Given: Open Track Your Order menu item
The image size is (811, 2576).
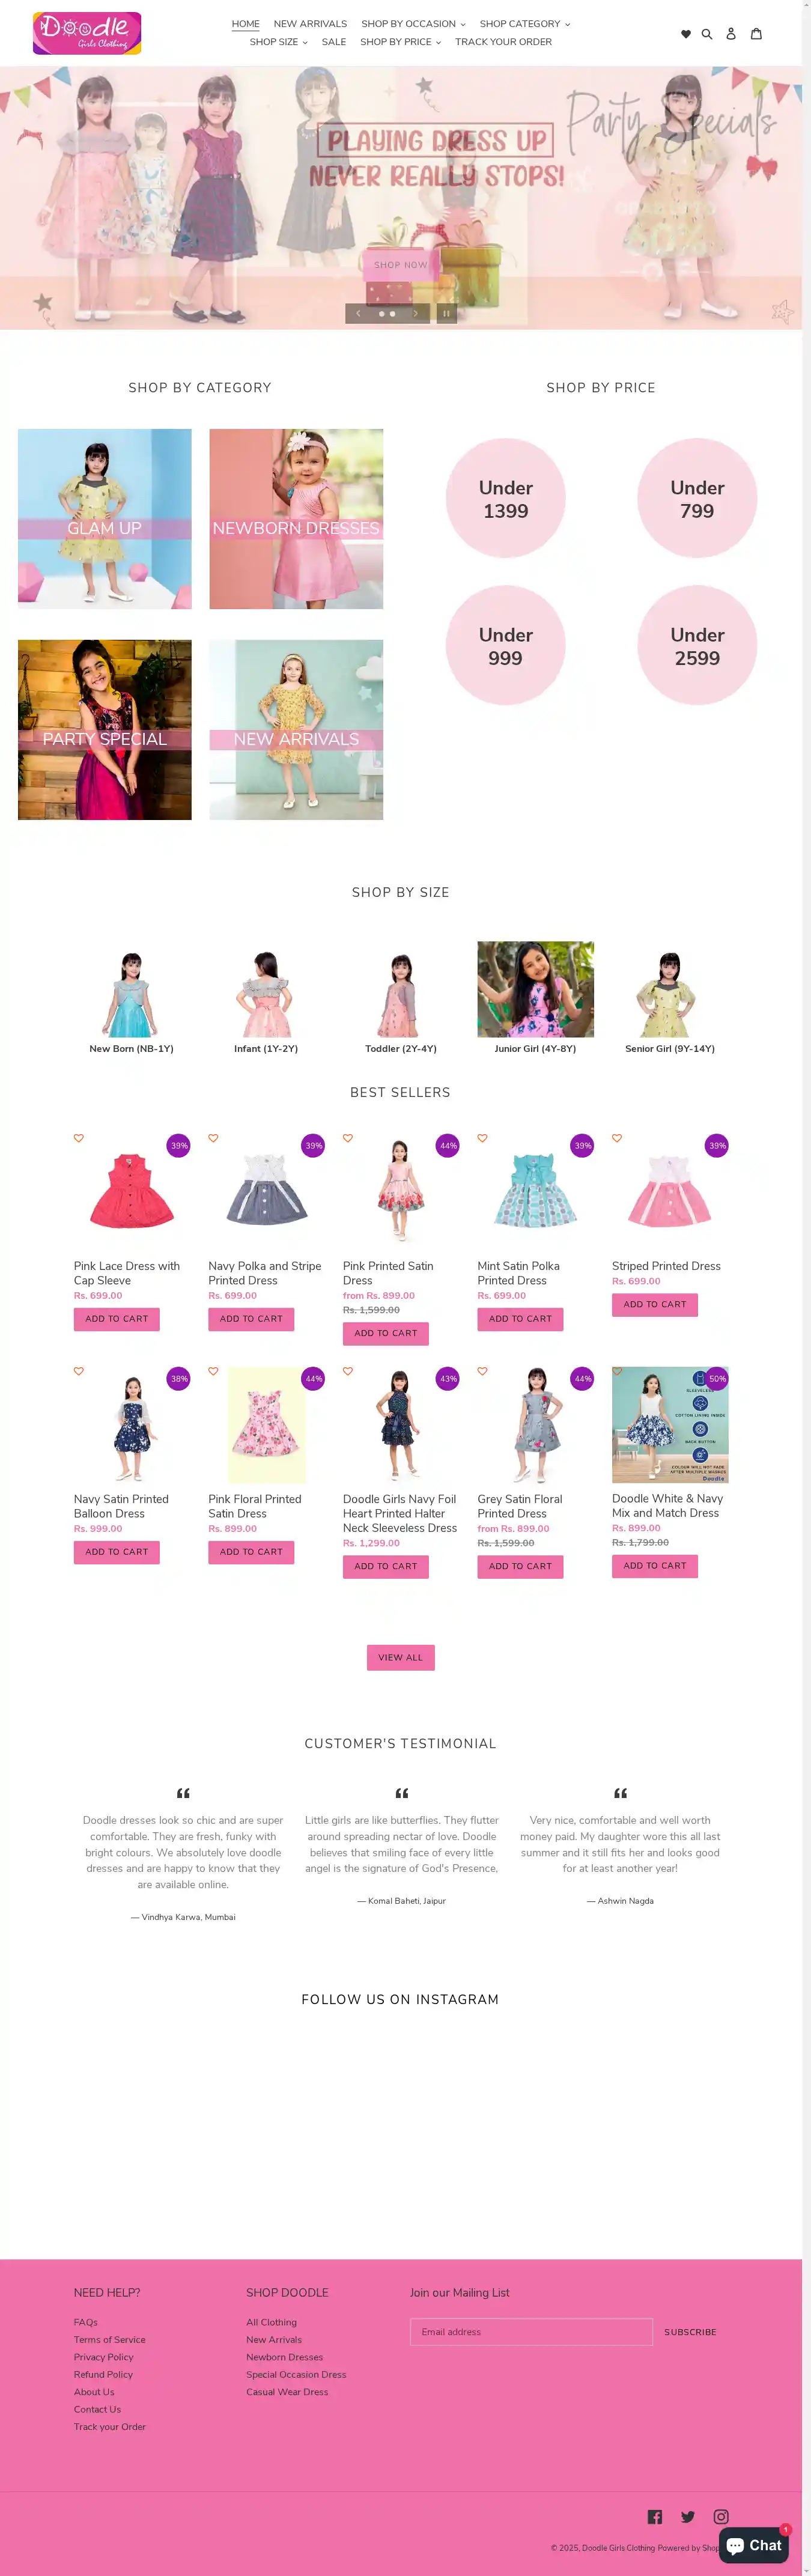Looking at the screenshot, I should point(503,42).
